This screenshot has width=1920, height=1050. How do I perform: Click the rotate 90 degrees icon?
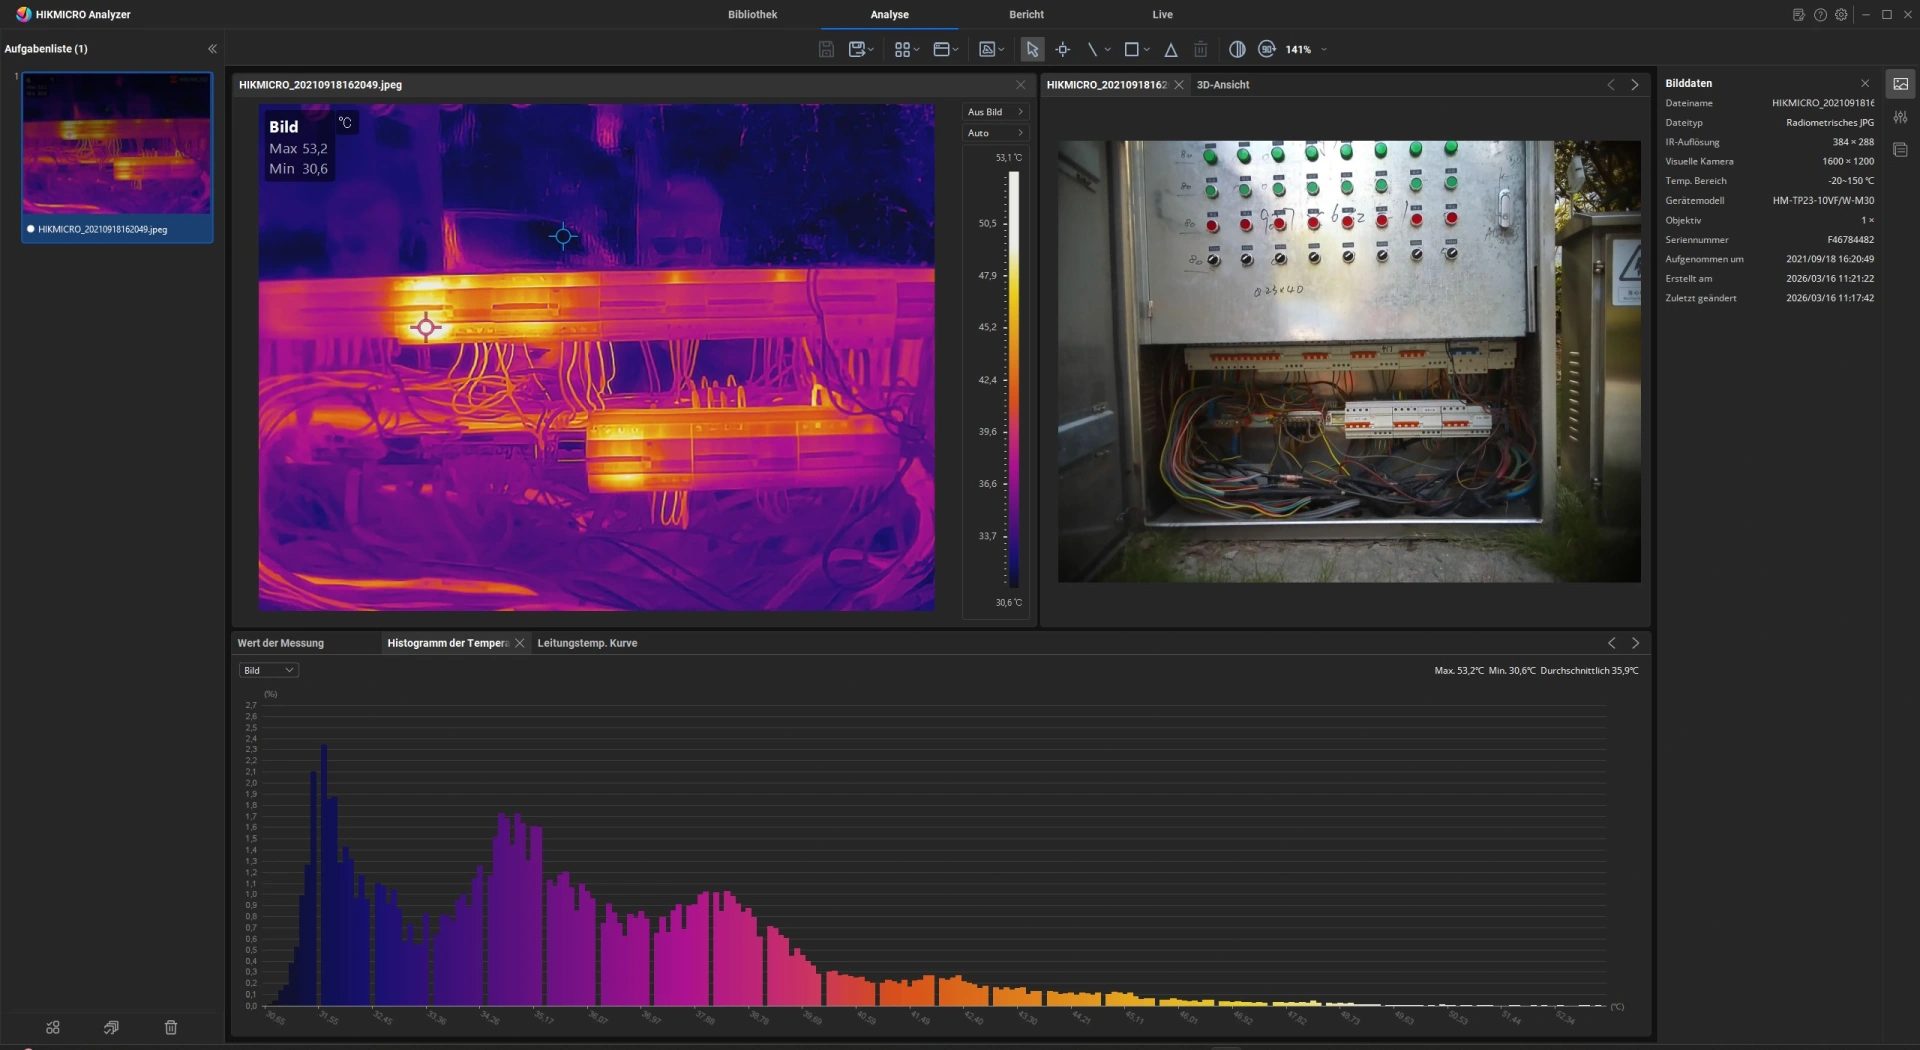click(x=1267, y=49)
